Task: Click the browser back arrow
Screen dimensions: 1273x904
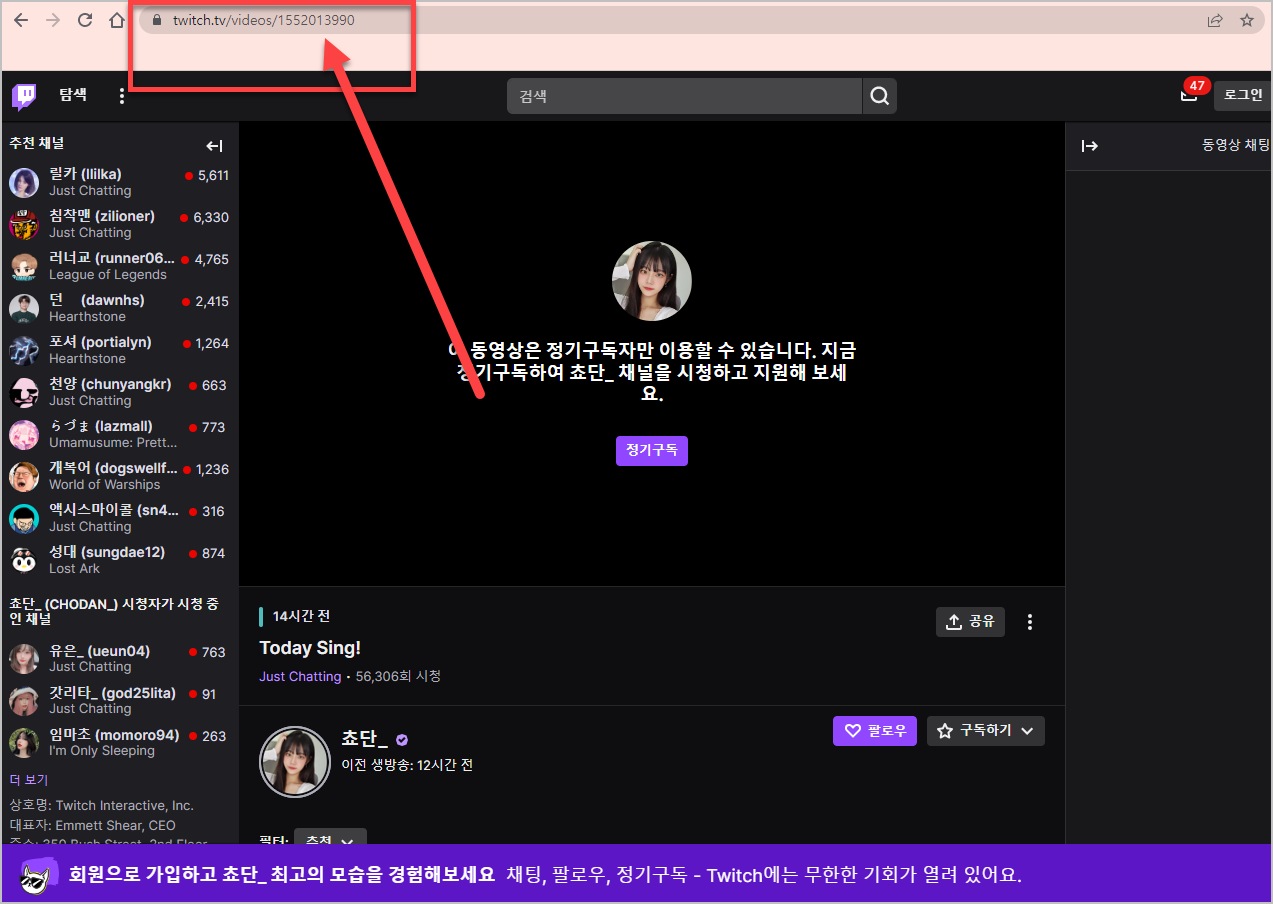Action: pyautogui.click(x=20, y=19)
